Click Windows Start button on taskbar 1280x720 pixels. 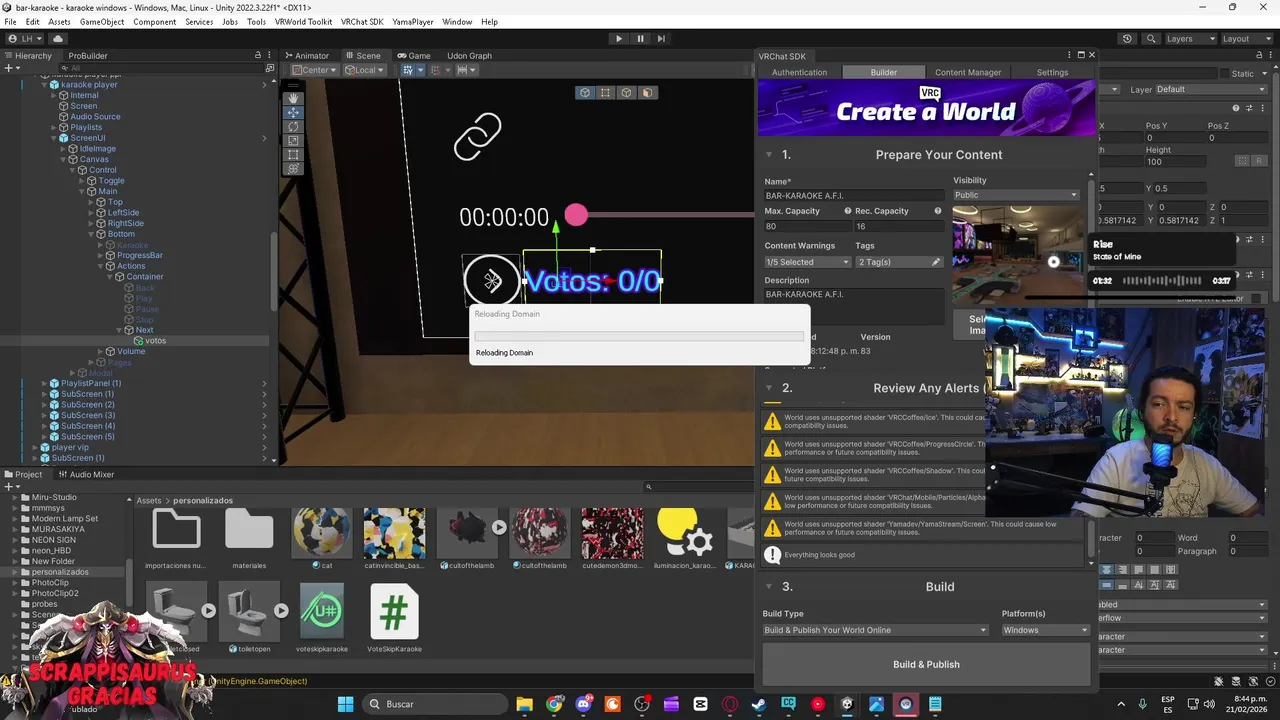345,704
